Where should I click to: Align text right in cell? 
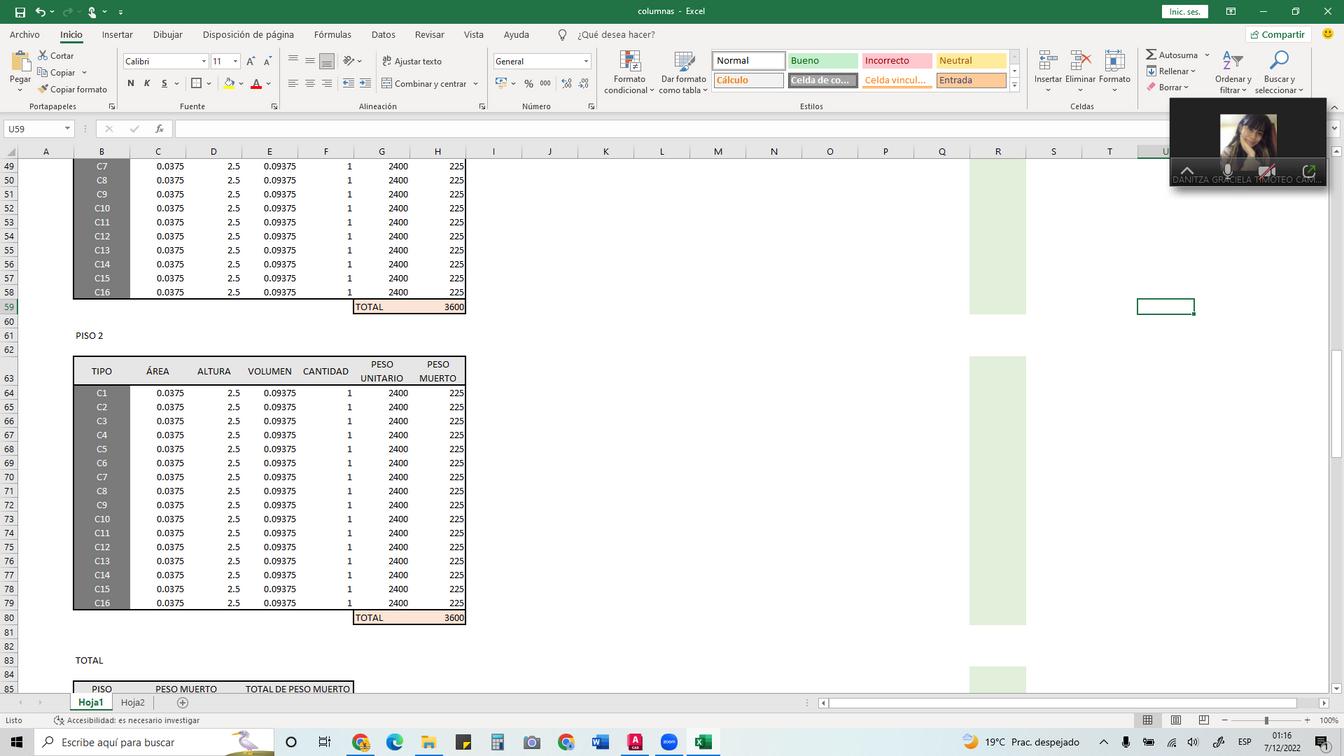click(327, 84)
